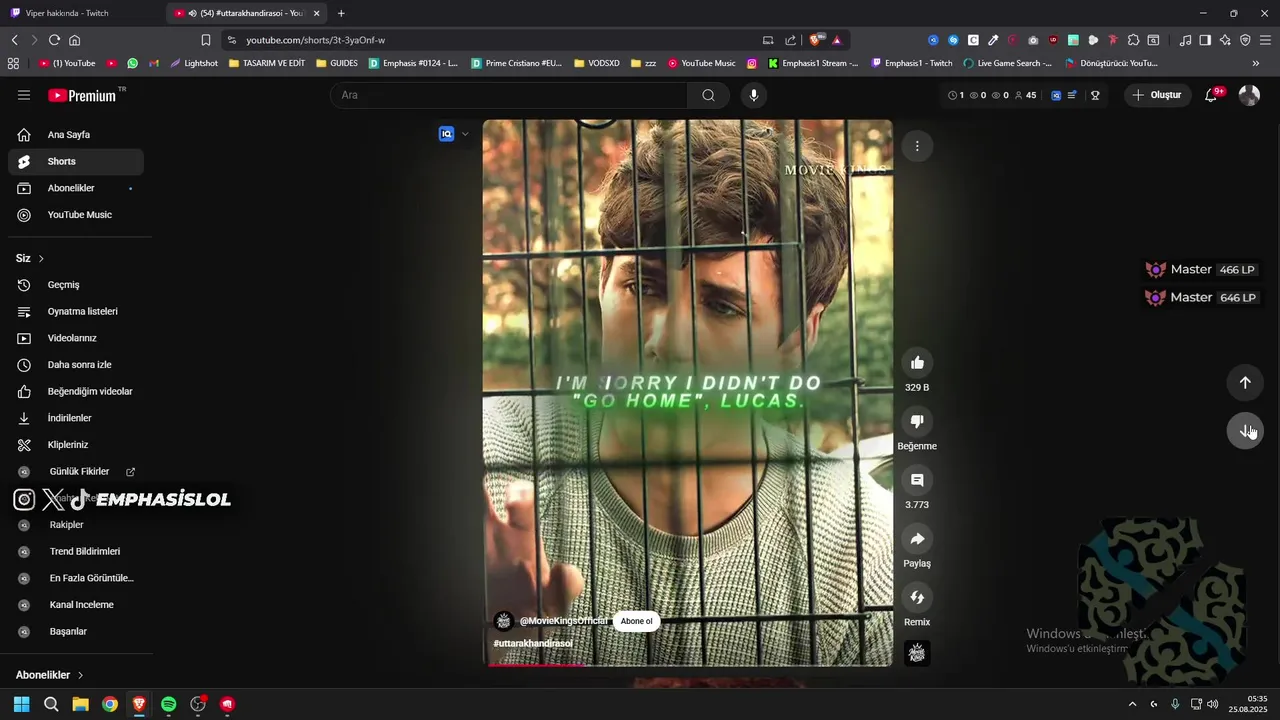The width and height of the screenshot is (1280, 720).
Task: Open the account avatar menu
Action: click(x=1249, y=95)
